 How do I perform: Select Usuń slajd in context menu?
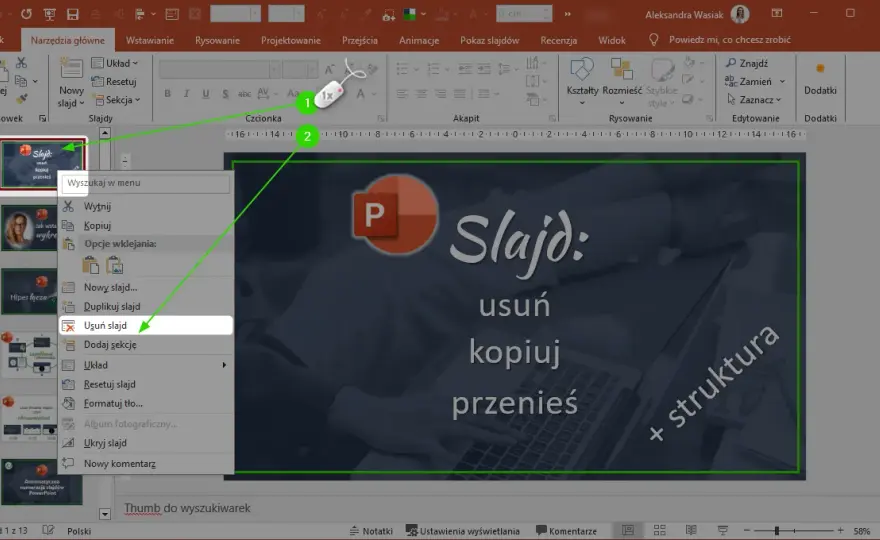pyautogui.click(x=146, y=326)
